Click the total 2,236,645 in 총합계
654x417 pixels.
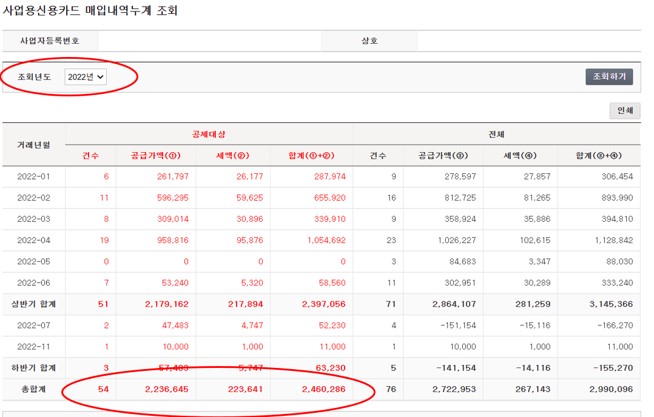167,389
